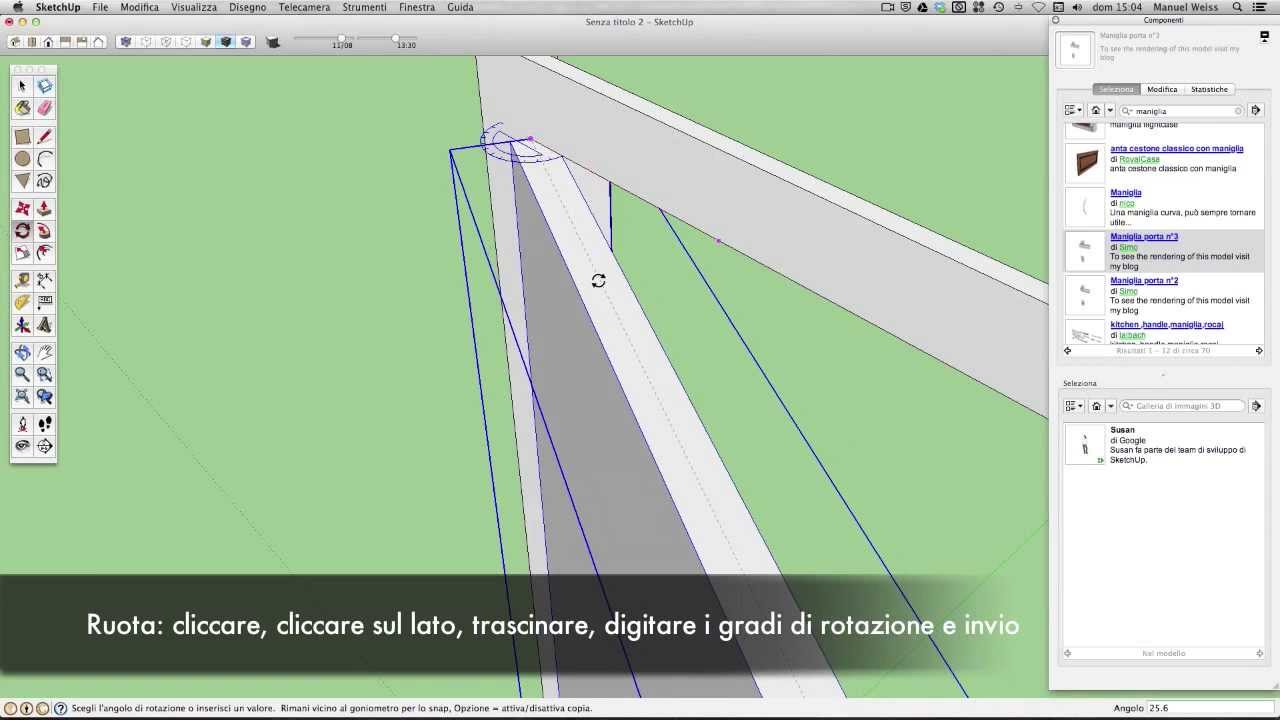Switch to the Modifica tab in Componenti

point(1162,89)
